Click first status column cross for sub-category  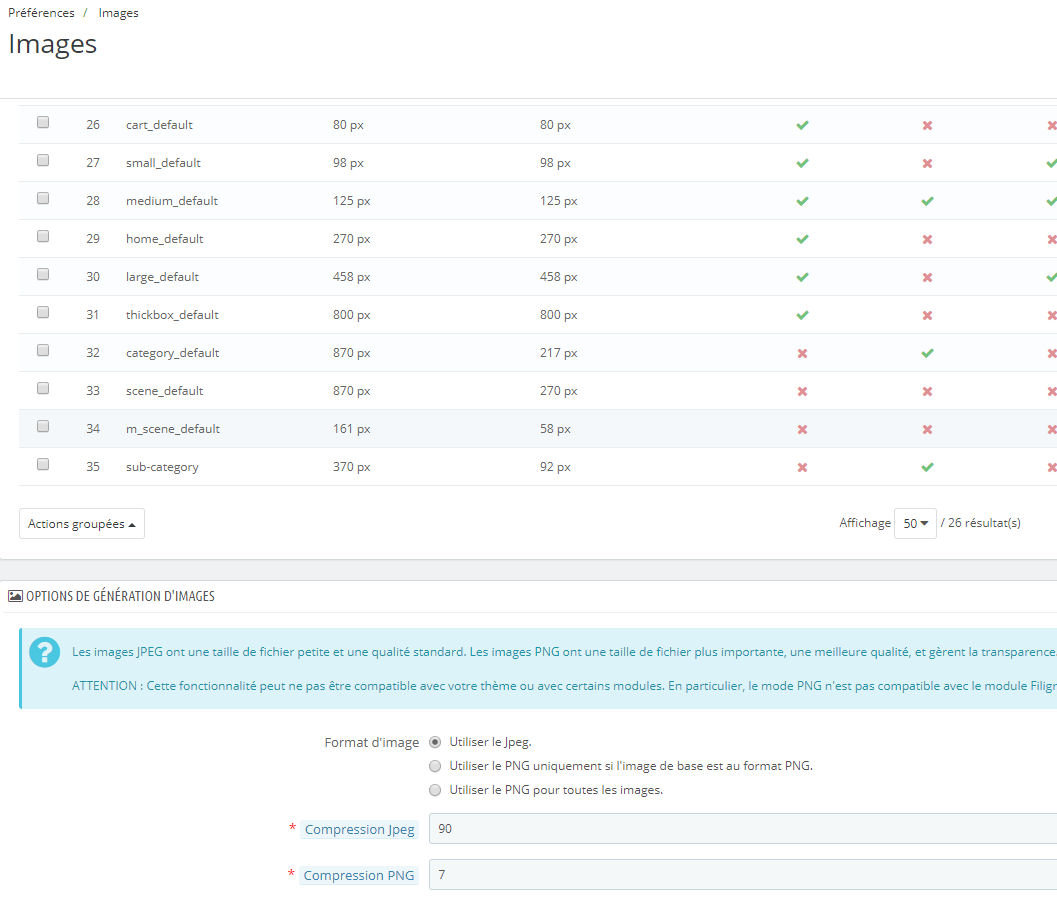pos(802,467)
